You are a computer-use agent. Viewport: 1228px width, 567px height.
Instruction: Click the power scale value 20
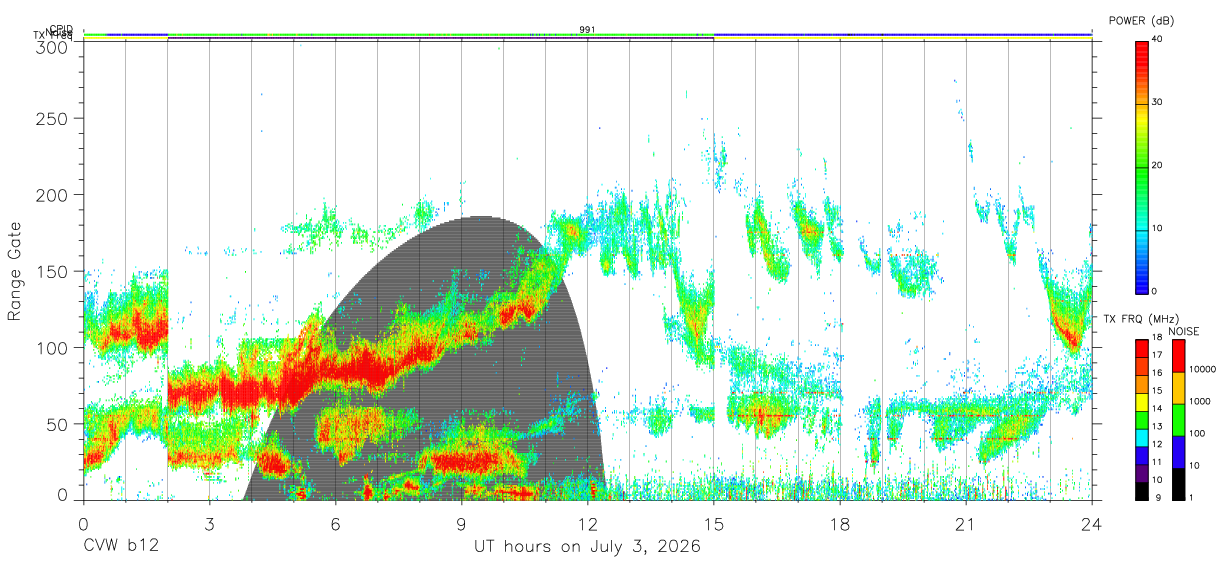point(1158,165)
